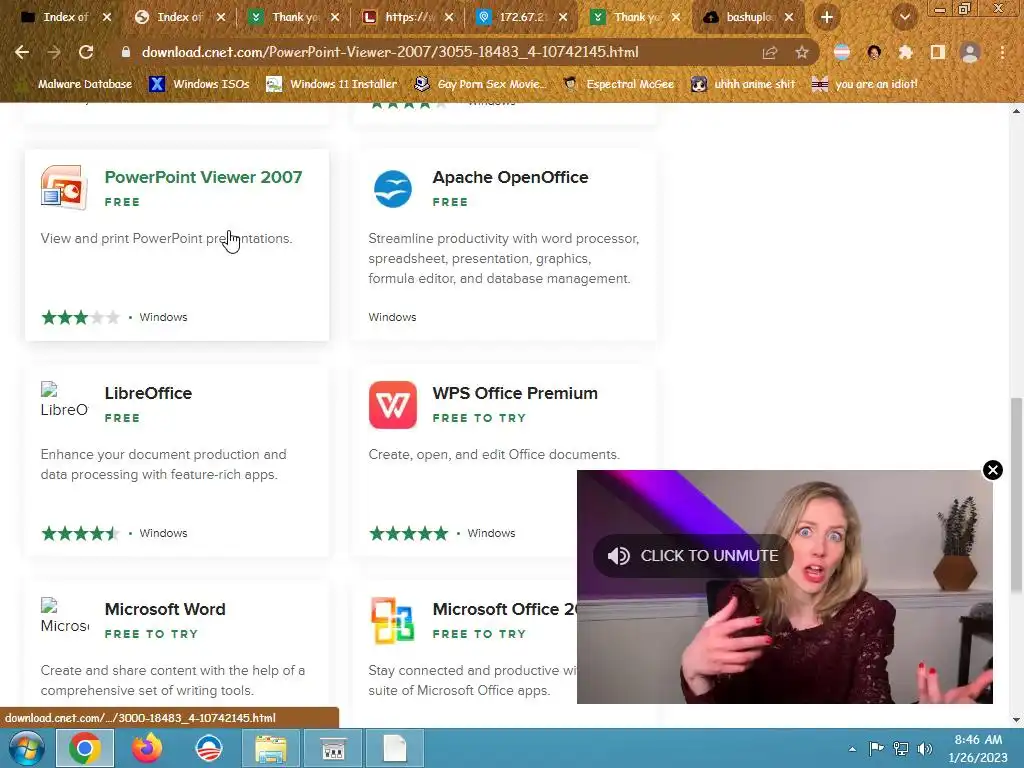This screenshot has height=768, width=1024.
Task: Open Windows Explorer from taskbar
Action: (x=271, y=748)
